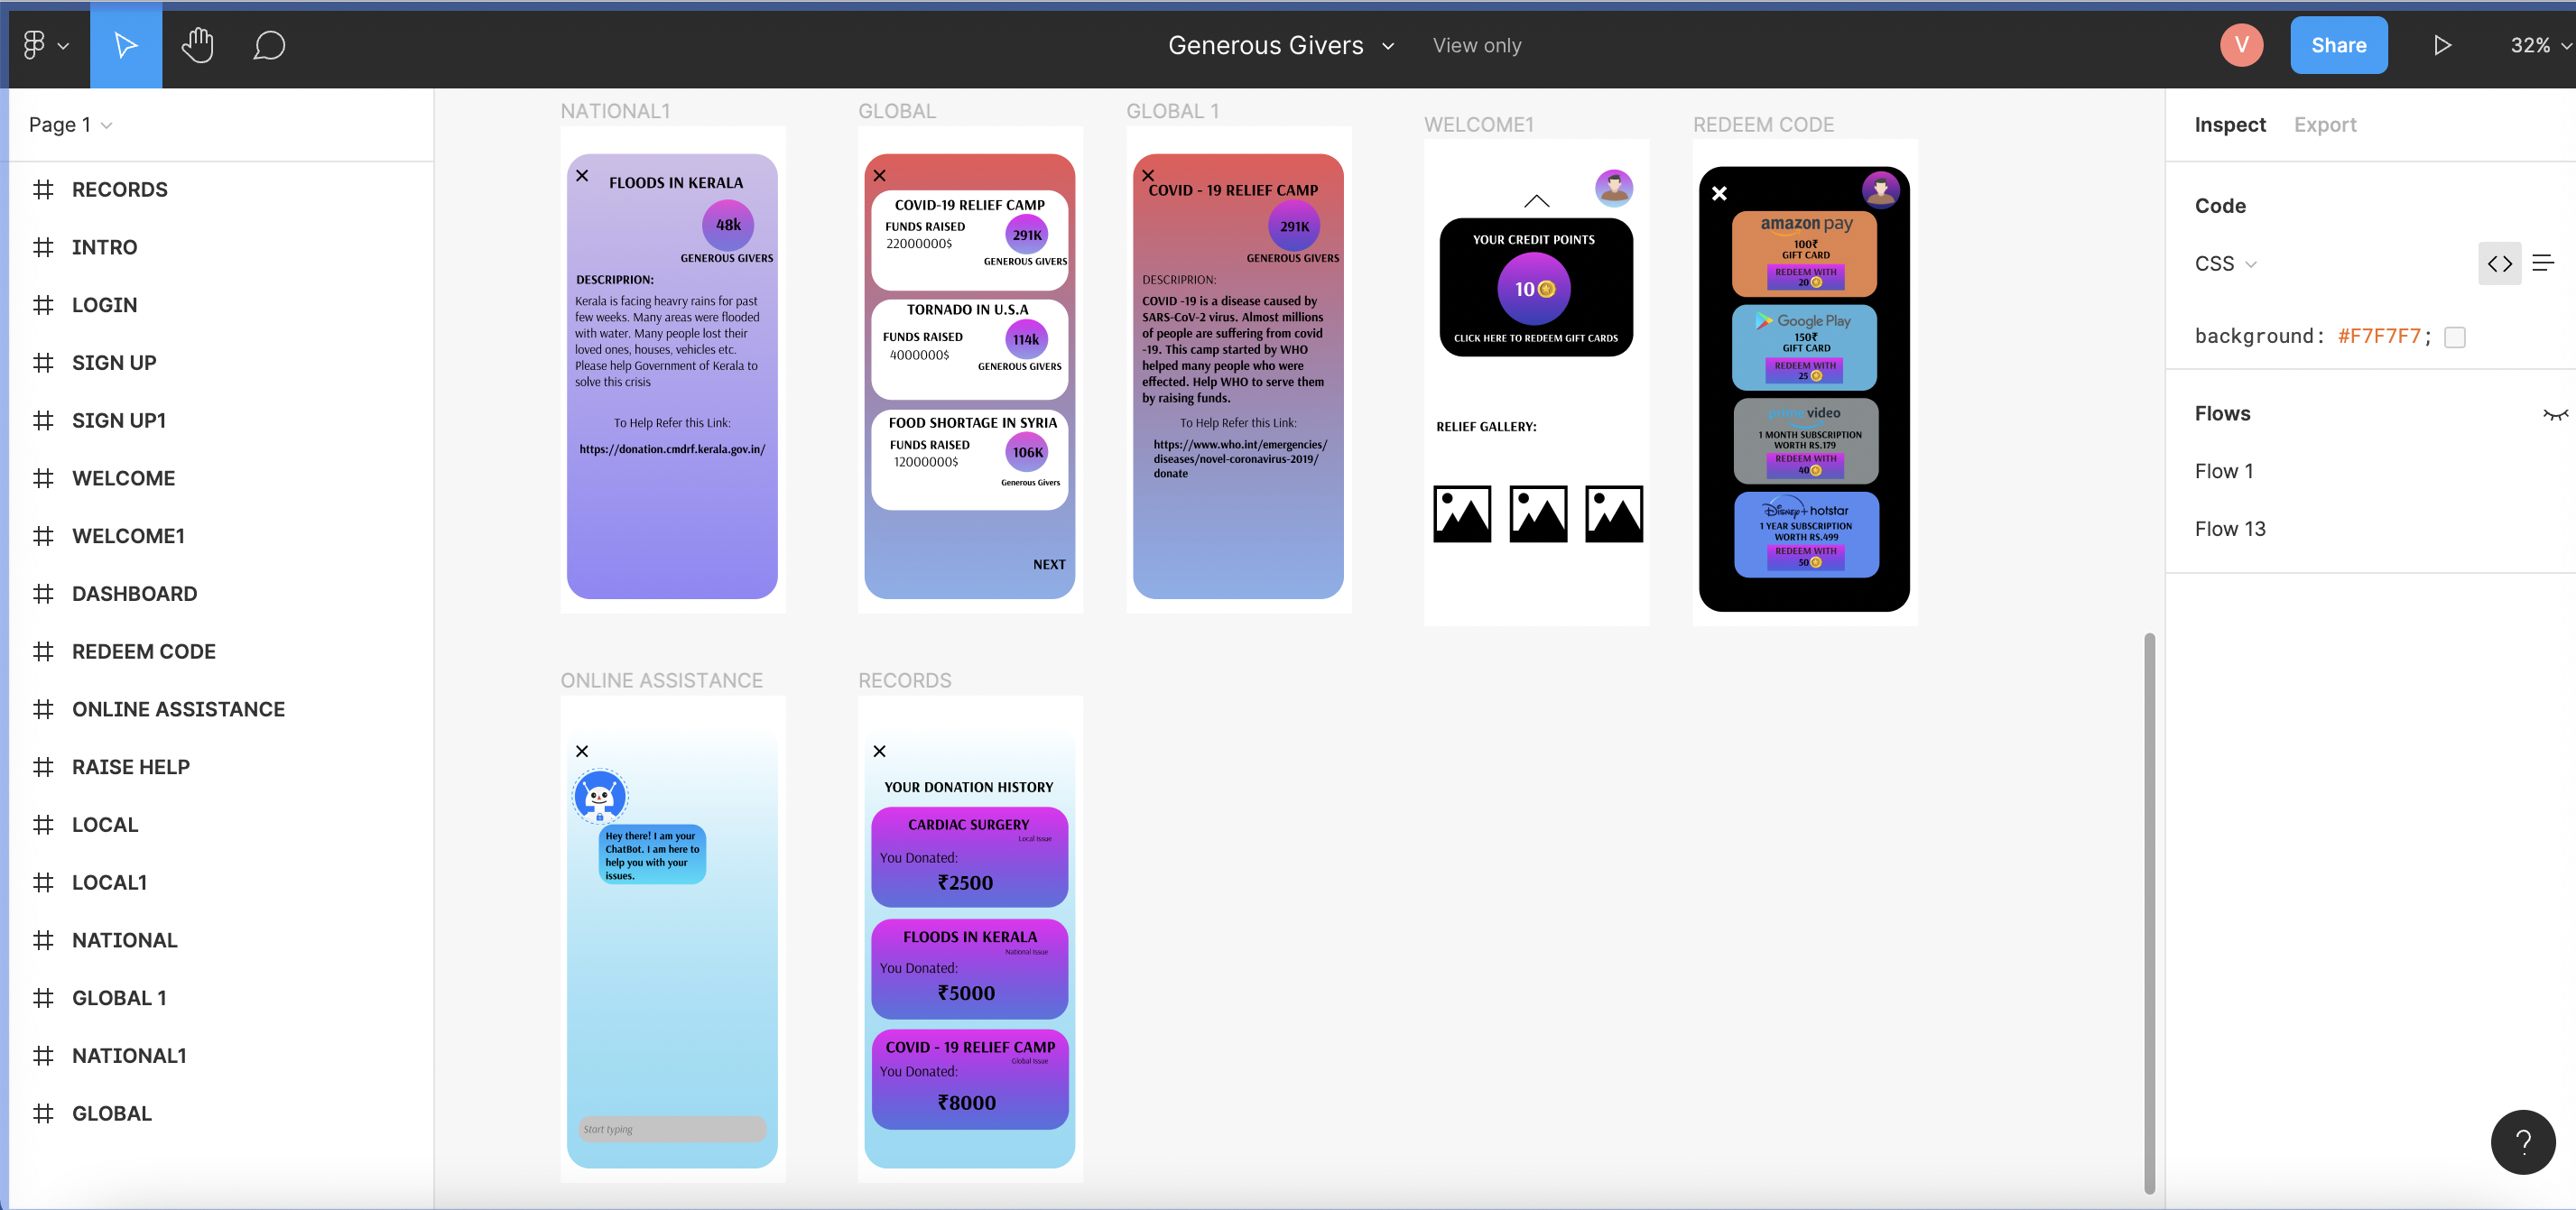Select the REDEEM CODE frame layer
This screenshot has height=1210, width=2576.
click(x=143, y=652)
